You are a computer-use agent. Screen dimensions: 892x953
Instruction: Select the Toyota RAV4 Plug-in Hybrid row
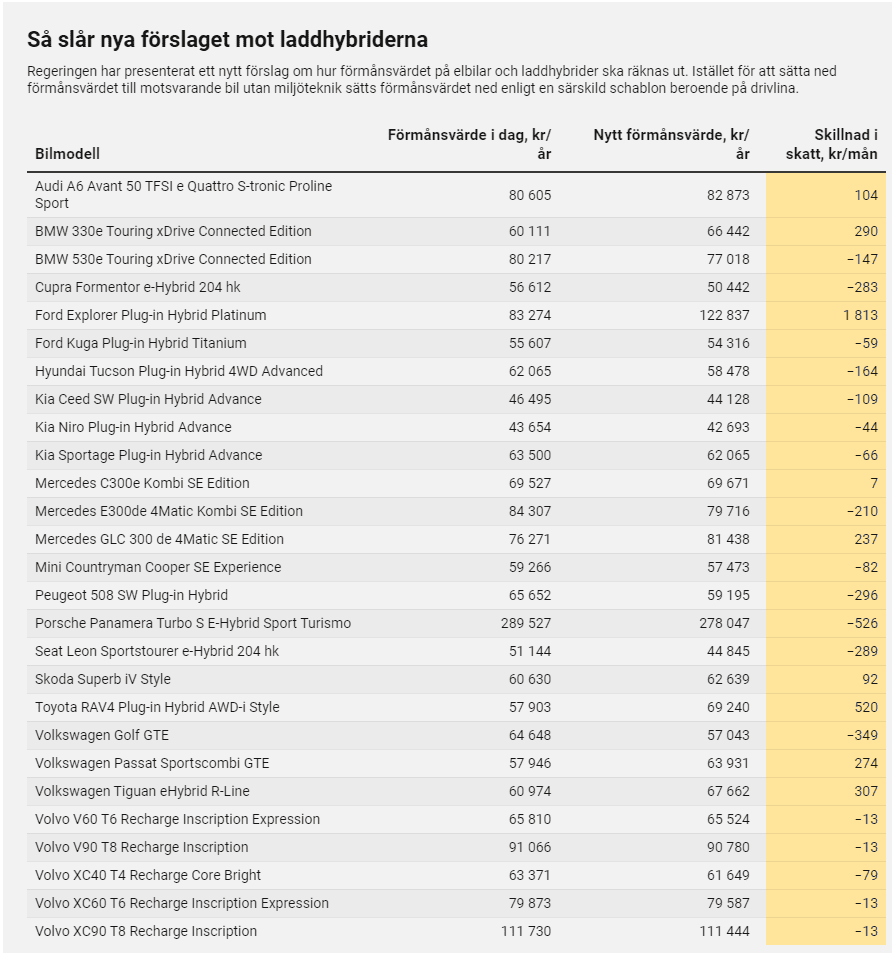pyautogui.click(x=456, y=707)
